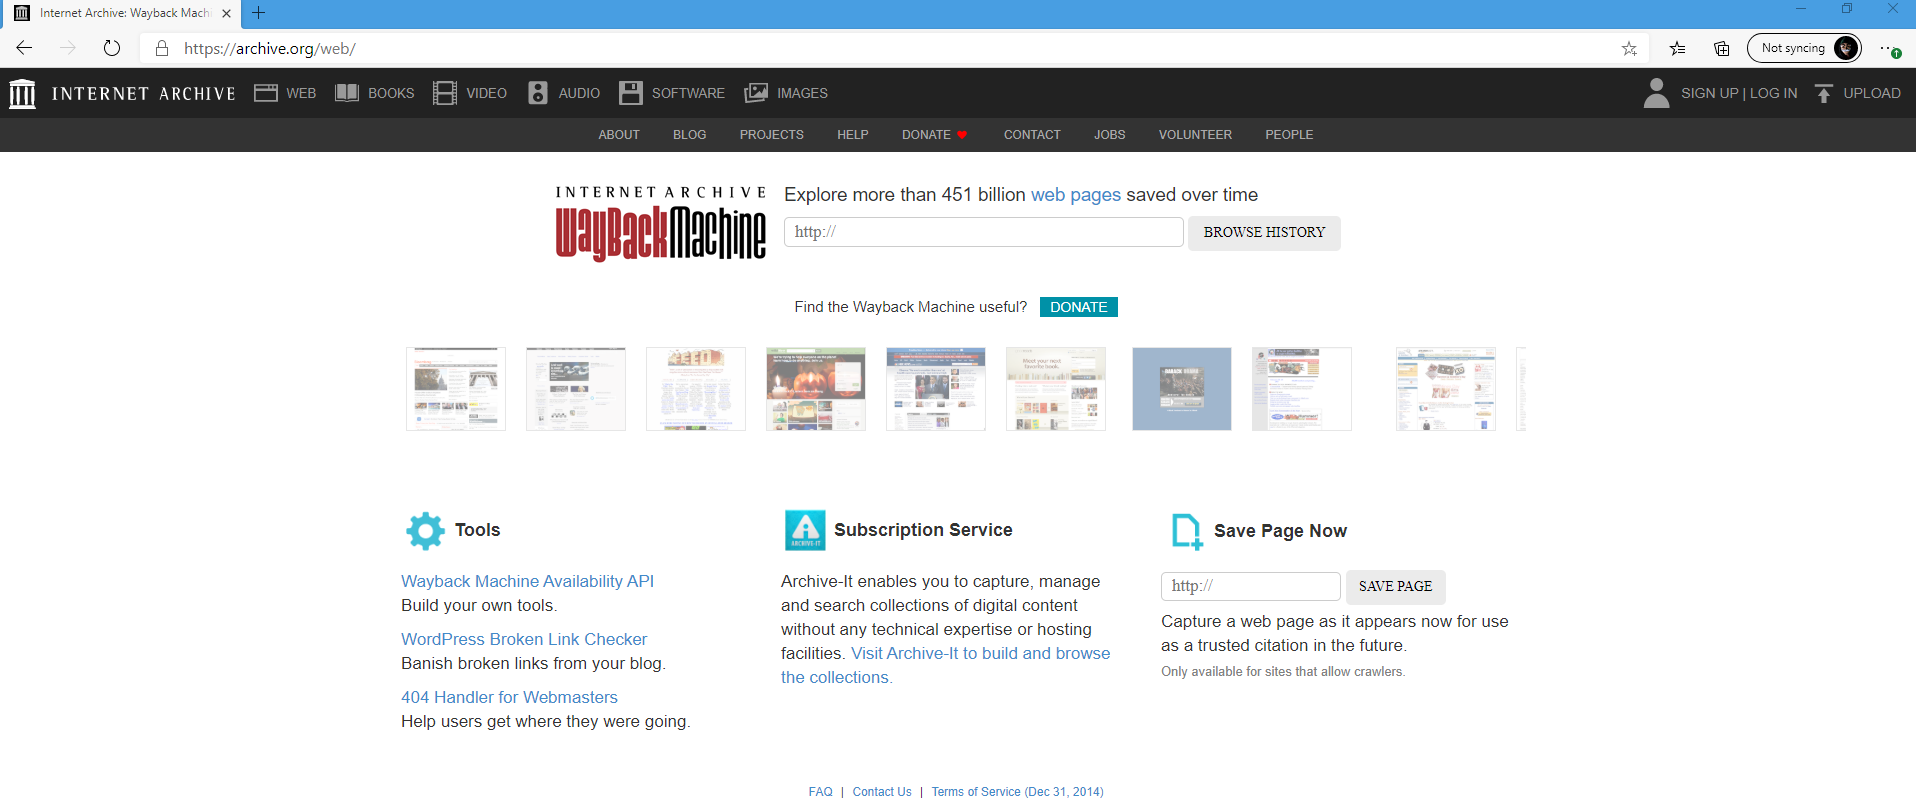Click the SAVE PAGE button

tap(1395, 587)
